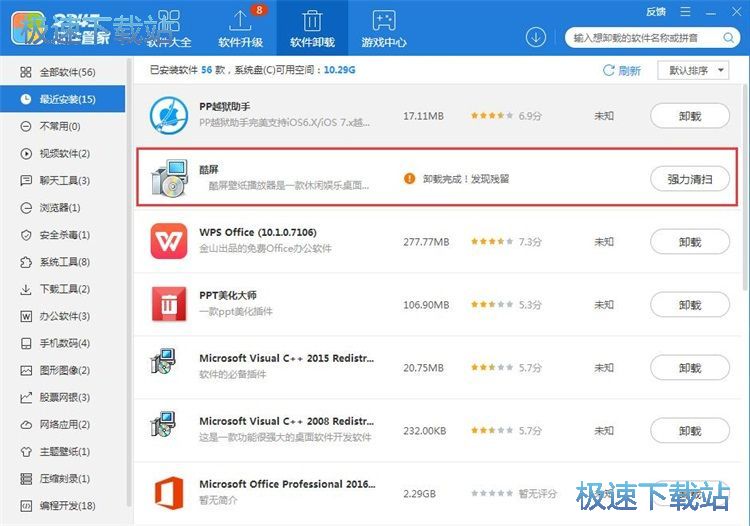This screenshot has height=526, width=750.
Task: Select 网络应用(2) category
Action: point(63,425)
